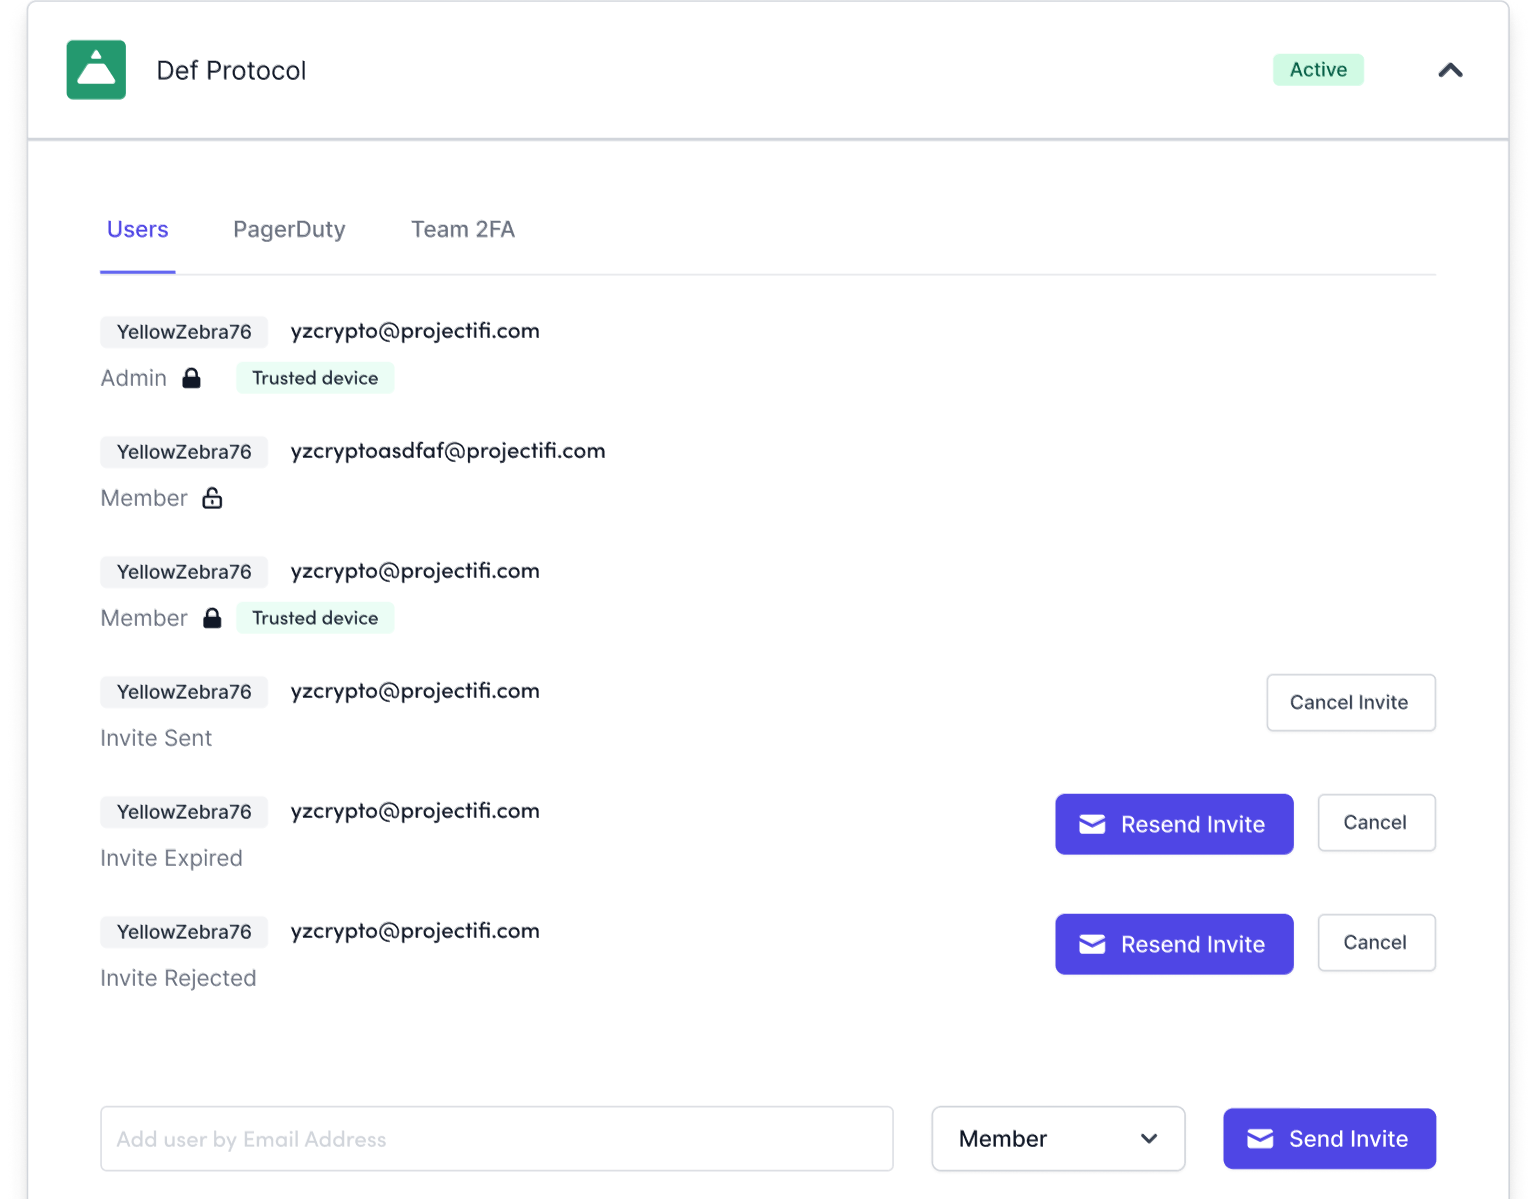Toggle the unlock icon next to first Member
This screenshot has height=1199, width=1540.
click(211, 498)
